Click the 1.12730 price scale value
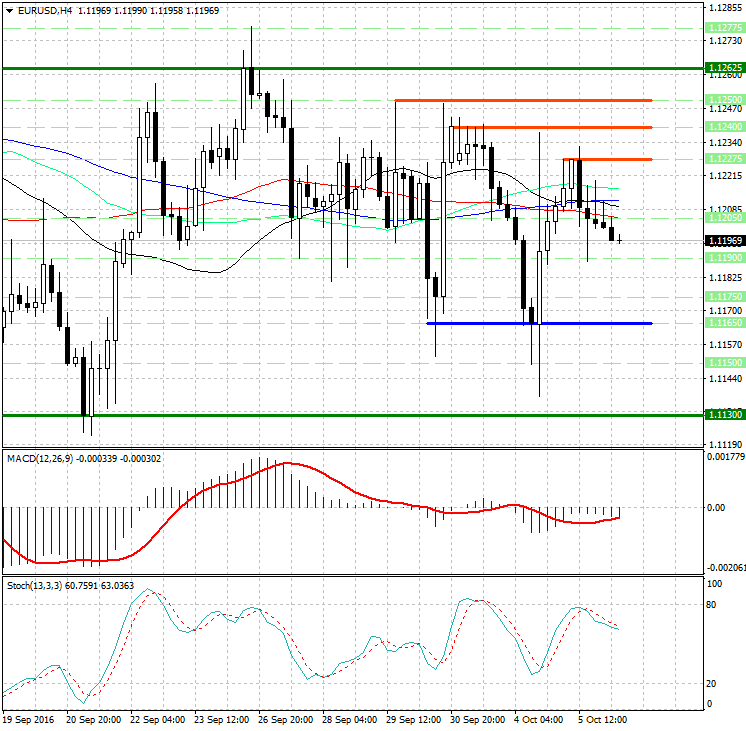746x731 pixels. coord(726,41)
